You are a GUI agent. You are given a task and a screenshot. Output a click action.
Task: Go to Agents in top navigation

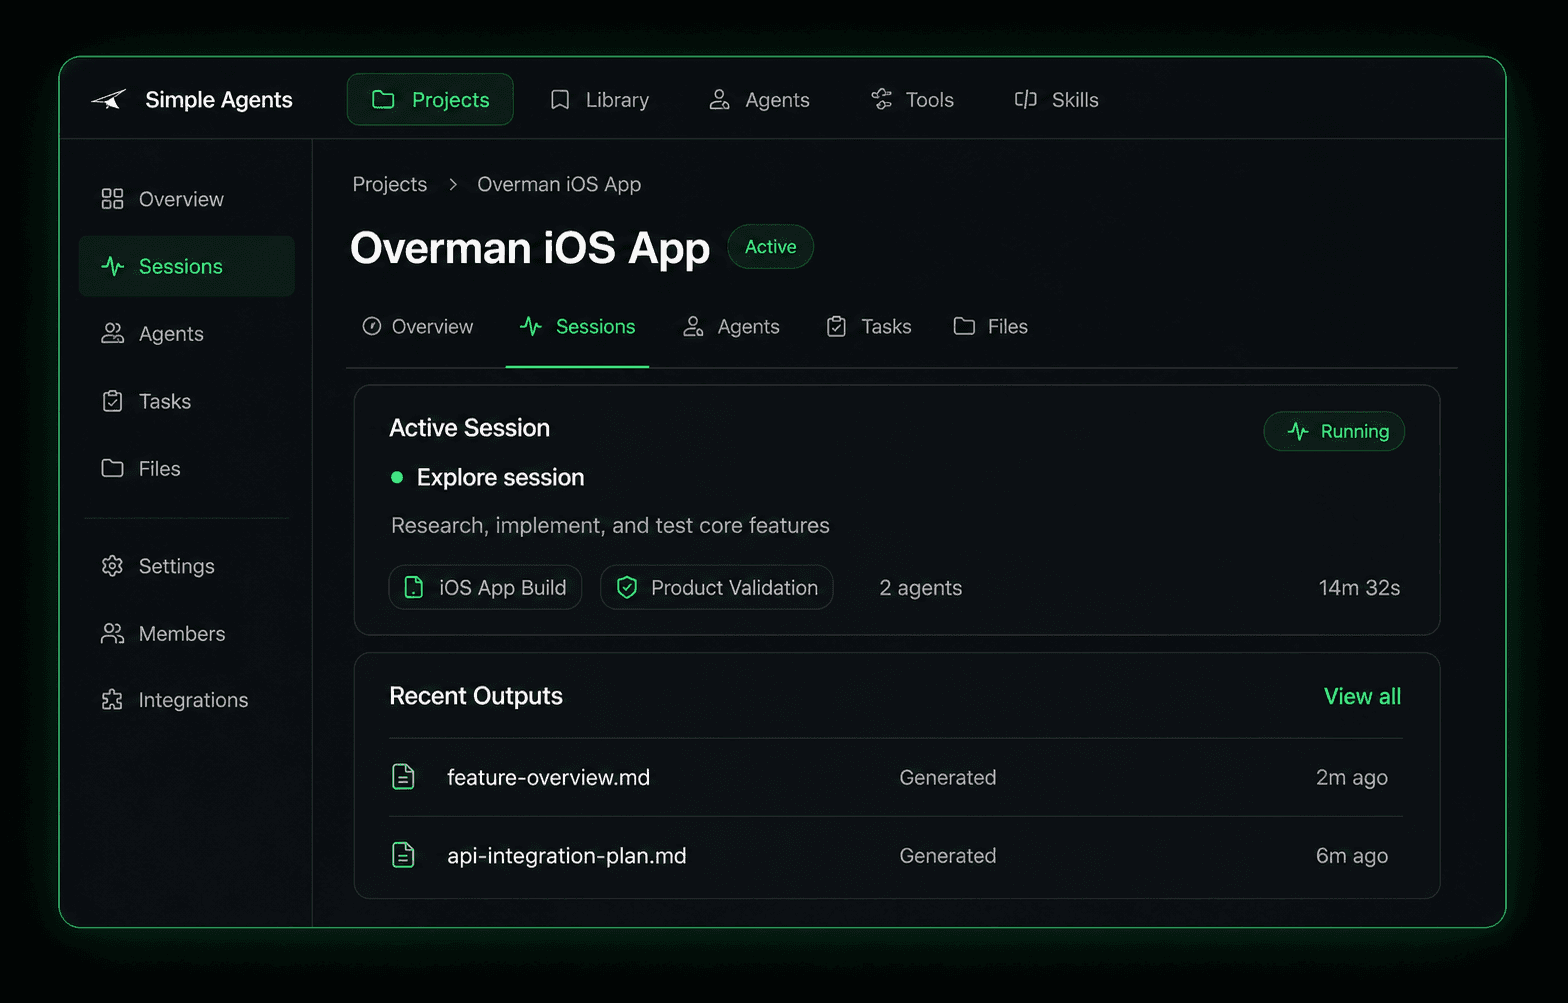click(x=759, y=100)
